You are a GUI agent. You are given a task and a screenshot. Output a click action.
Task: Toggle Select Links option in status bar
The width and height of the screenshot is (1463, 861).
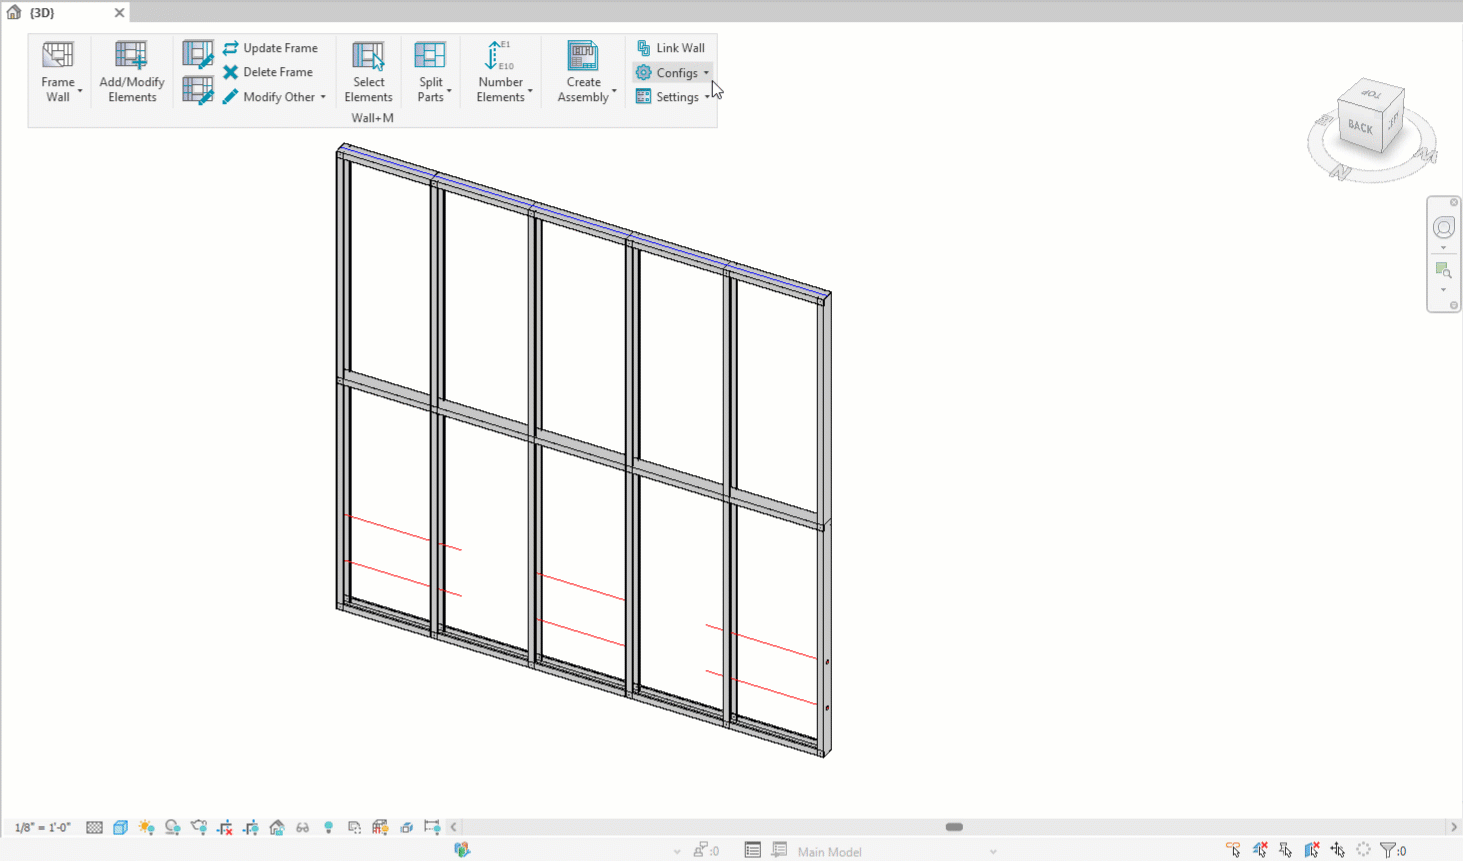(x=1233, y=850)
